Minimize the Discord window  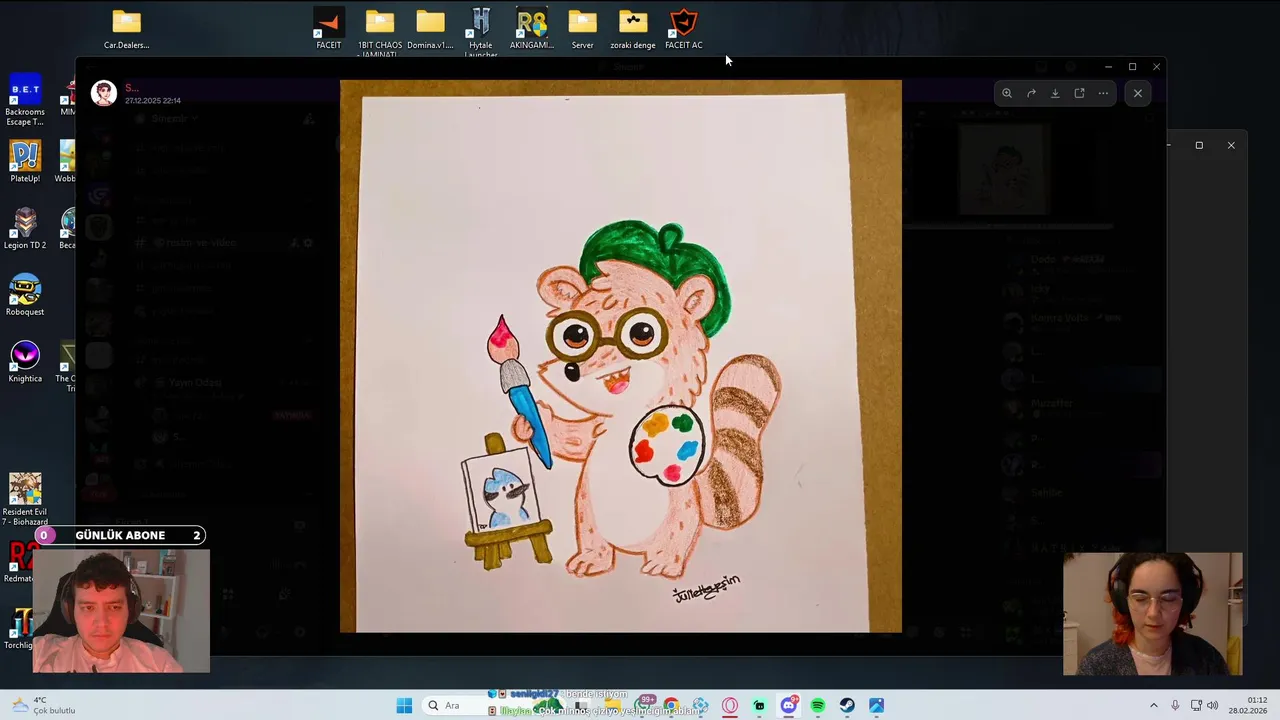1108,67
